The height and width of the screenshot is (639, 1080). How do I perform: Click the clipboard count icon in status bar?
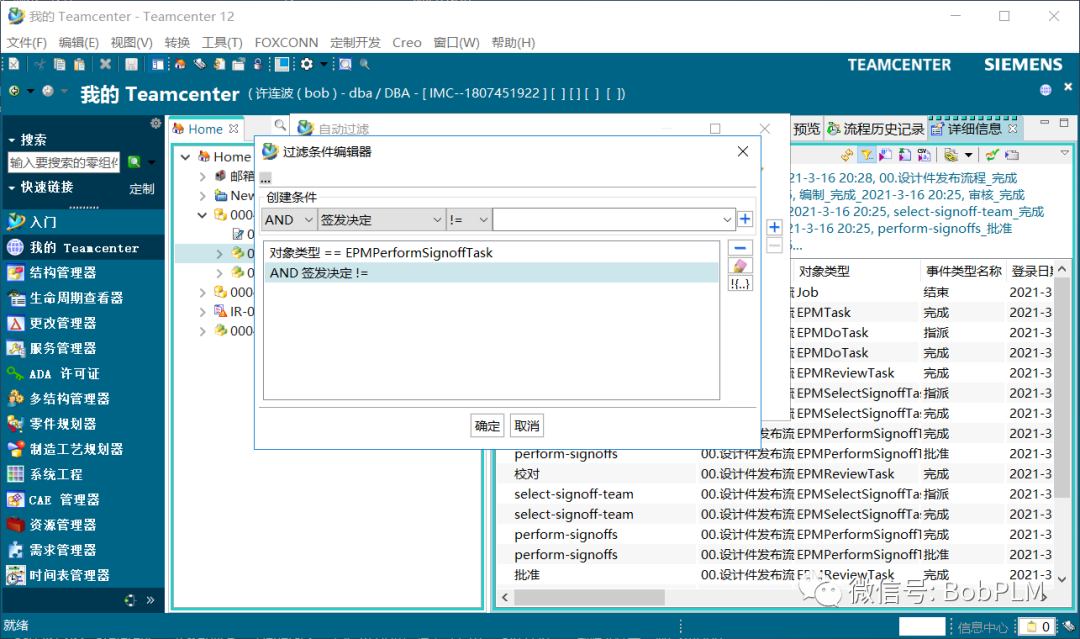point(1037,627)
